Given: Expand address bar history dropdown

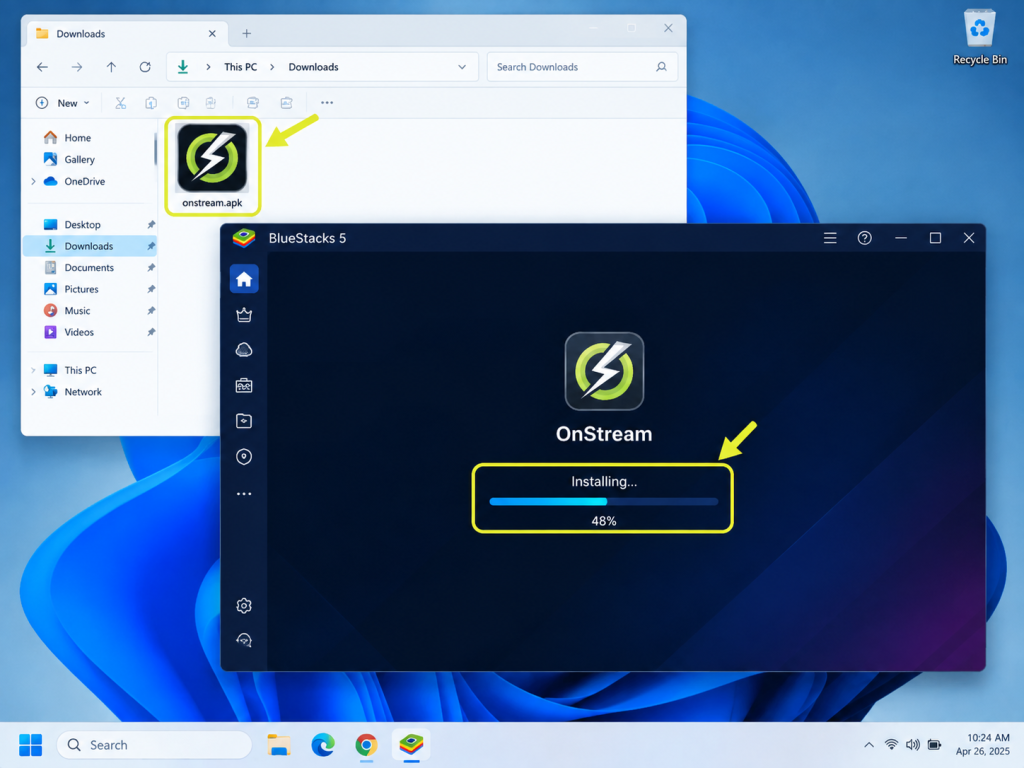Looking at the screenshot, I should click(x=462, y=67).
